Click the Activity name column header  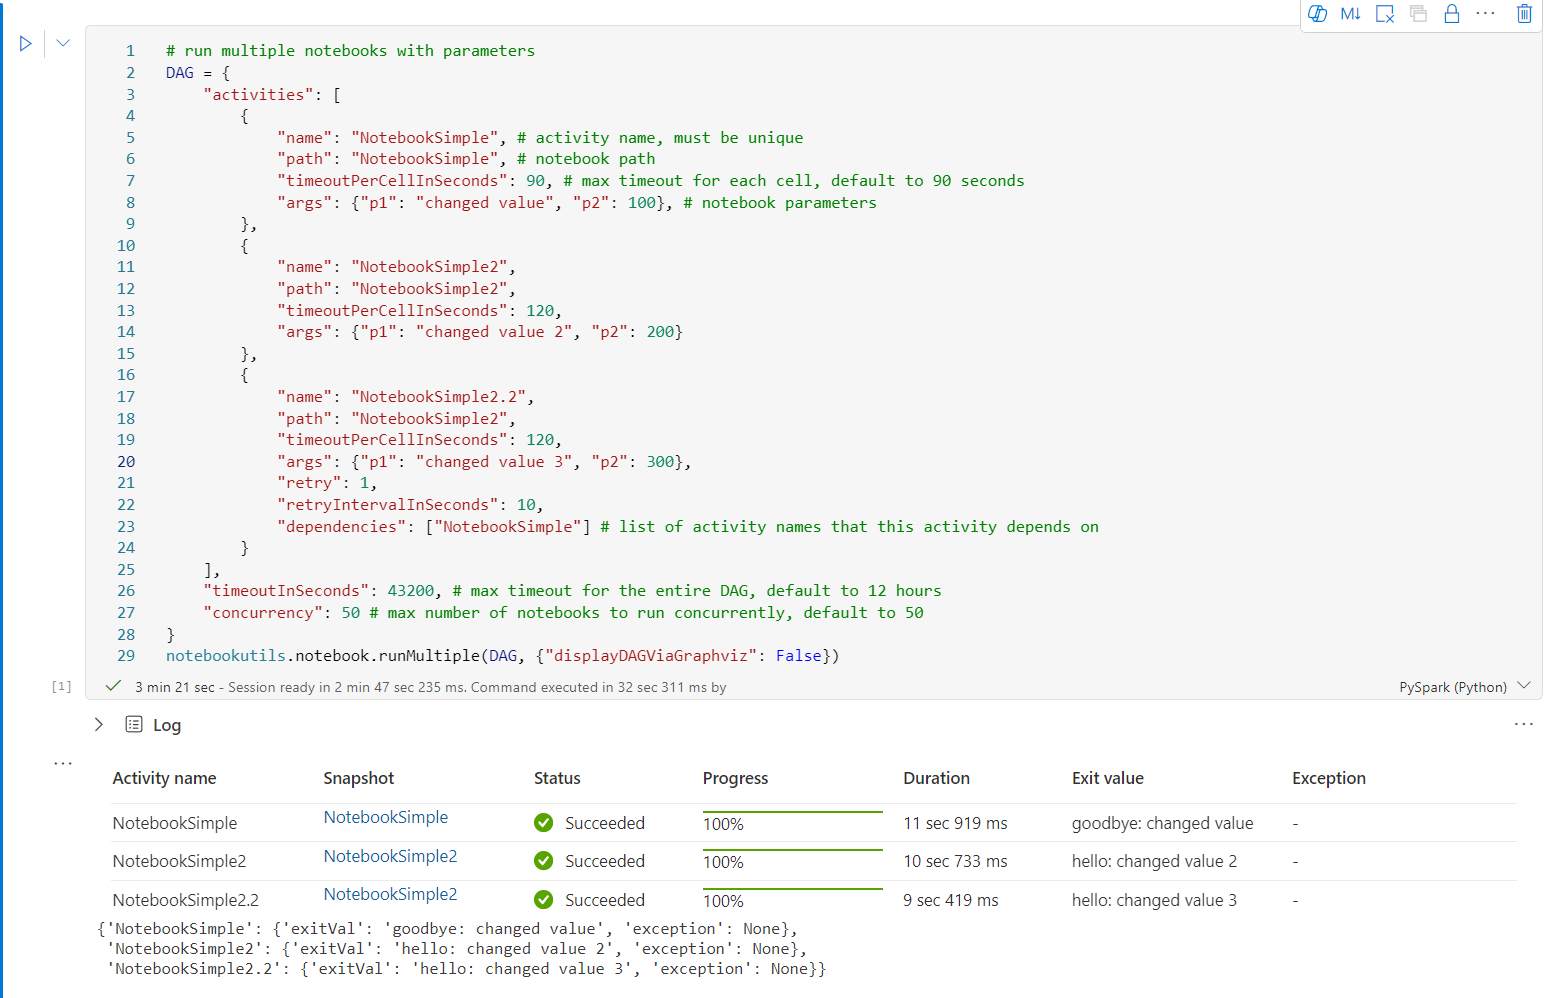(164, 779)
